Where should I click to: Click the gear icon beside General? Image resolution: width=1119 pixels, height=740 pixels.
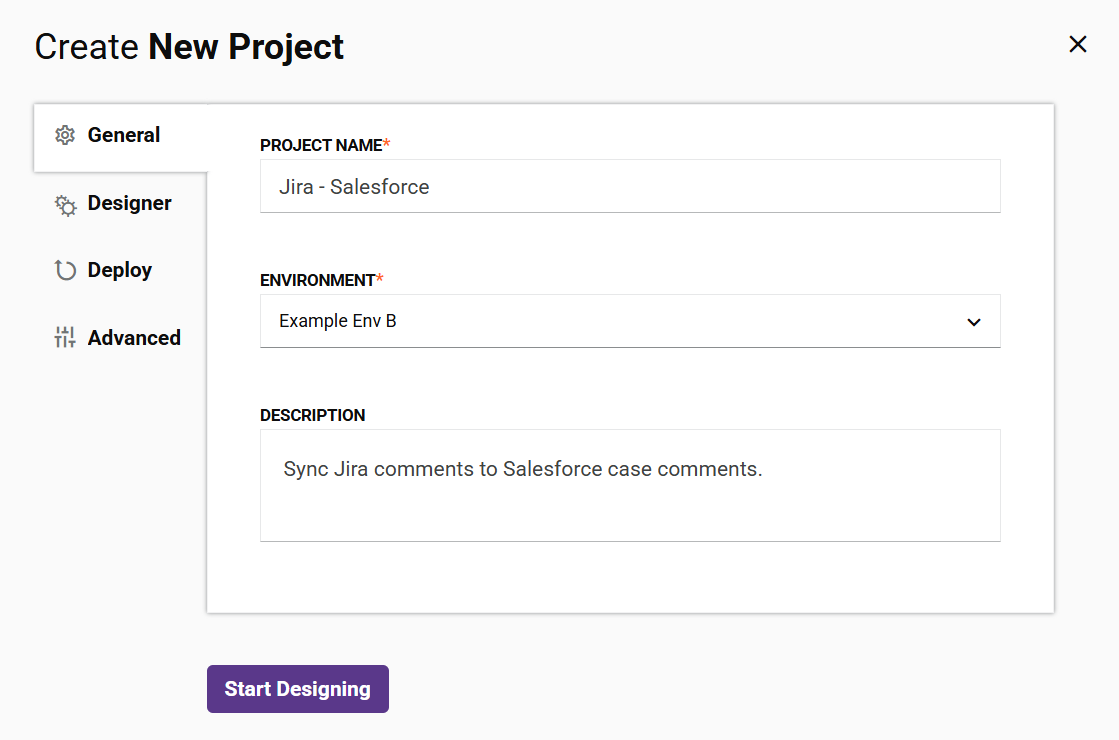pyautogui.click(x=64, y=134)
